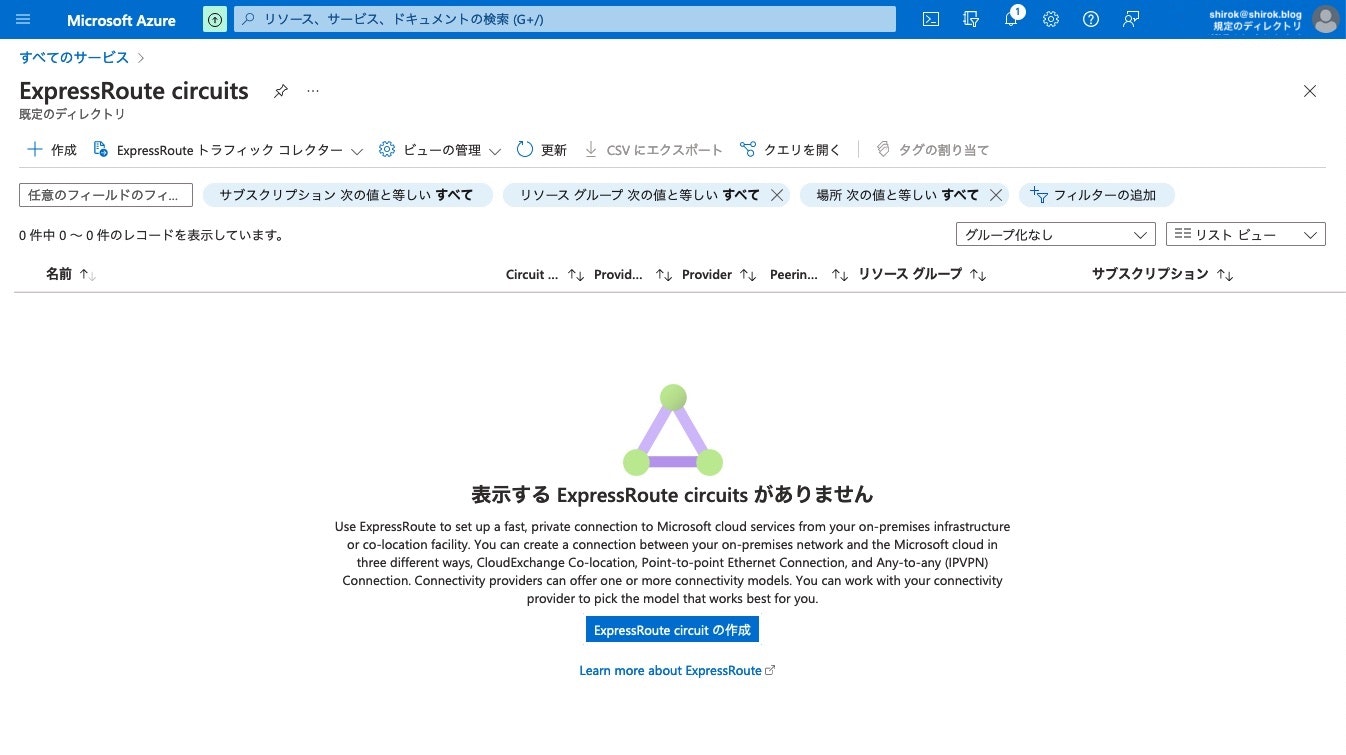The width and height of the screenshot is (1346, 755).
Task: Remove the 場所 filter
Action: tap(996, 195)
